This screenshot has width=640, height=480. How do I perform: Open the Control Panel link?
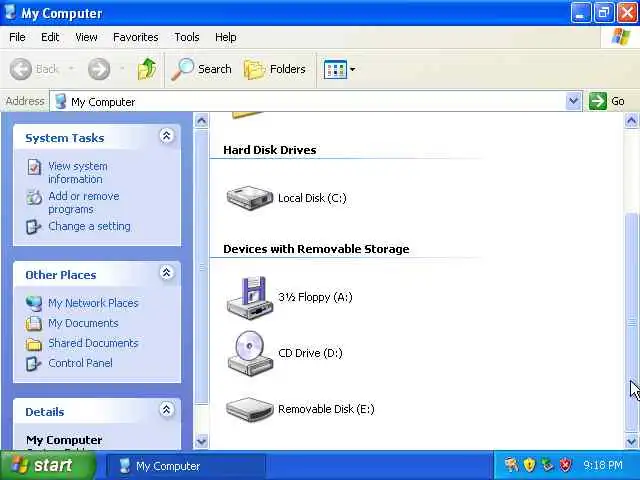80,363
